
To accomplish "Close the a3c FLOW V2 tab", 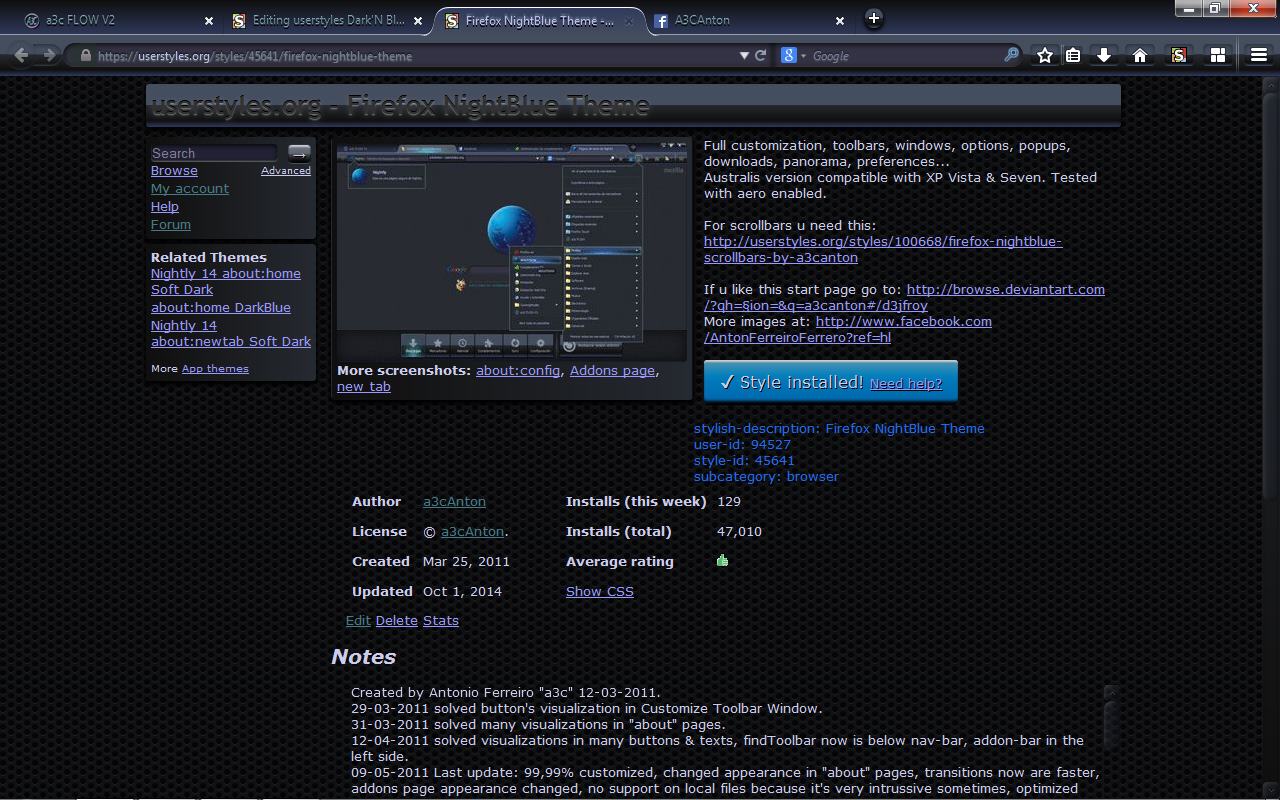I will pos(209,20).
